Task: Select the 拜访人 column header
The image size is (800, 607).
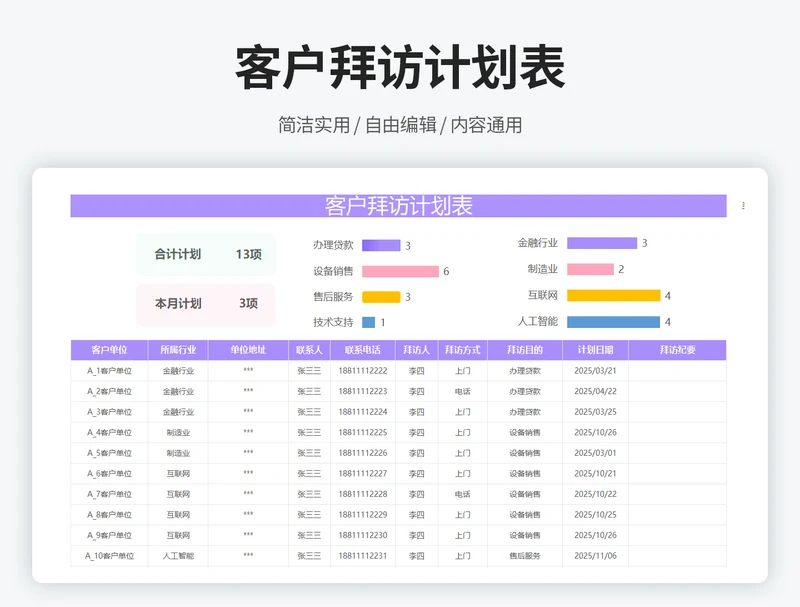Action: (416, 350)
